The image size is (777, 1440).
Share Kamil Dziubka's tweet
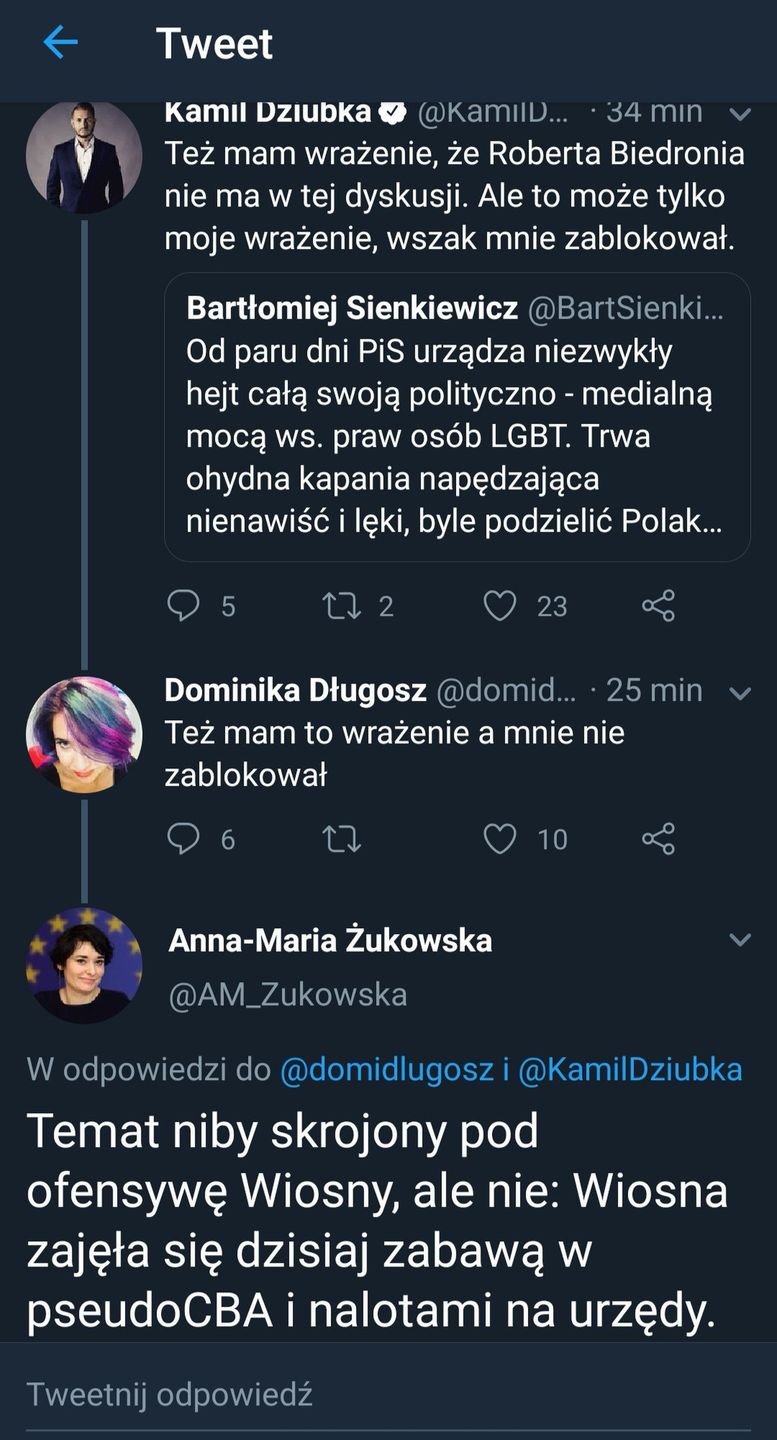click(658, 606)
